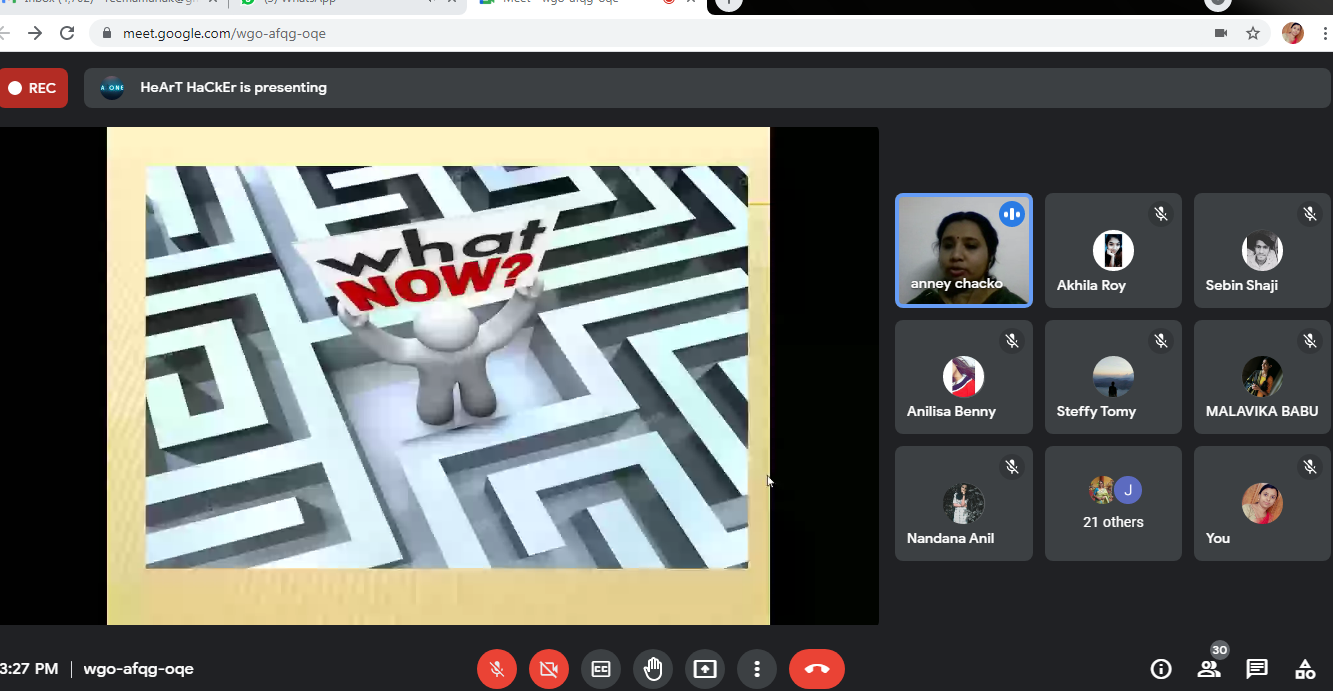Image resolution: width=1333 pixels, height=691 pixels.
Task: Show the participants list with 30 people
Action: pyautogui.click(x=1209, y=669)
